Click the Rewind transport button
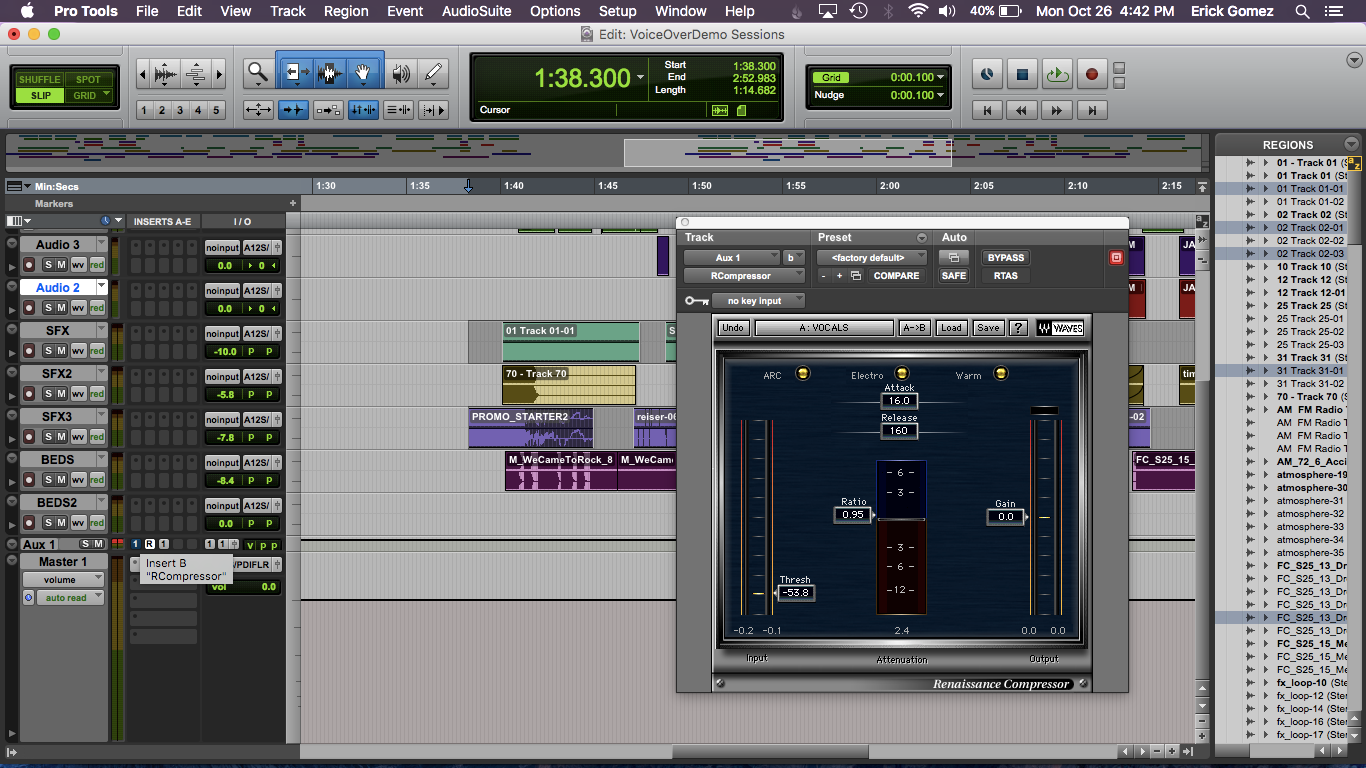 tap(1022, 111)
